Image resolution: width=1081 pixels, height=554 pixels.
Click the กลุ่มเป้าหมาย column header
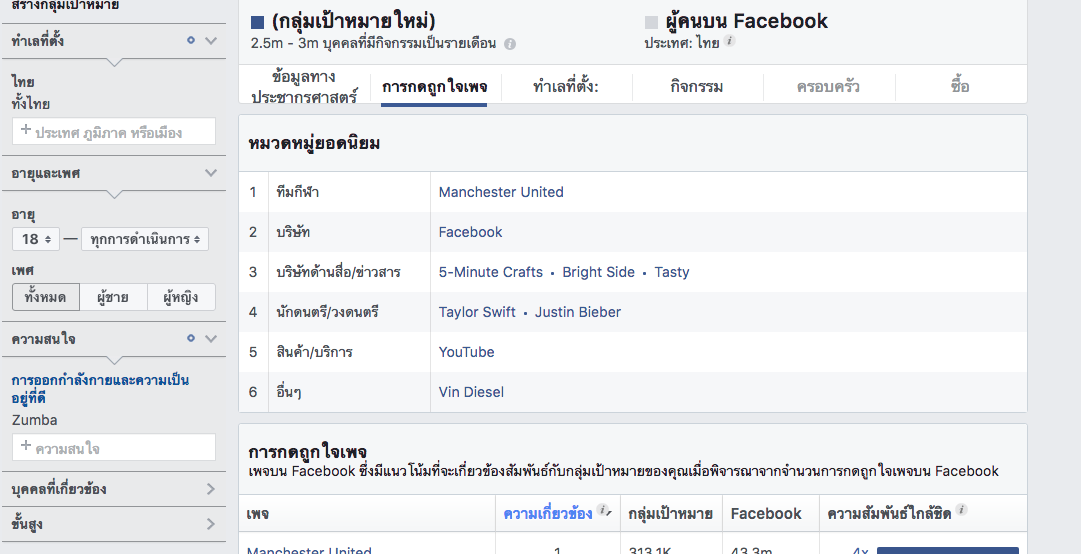(x=671, y=513)
